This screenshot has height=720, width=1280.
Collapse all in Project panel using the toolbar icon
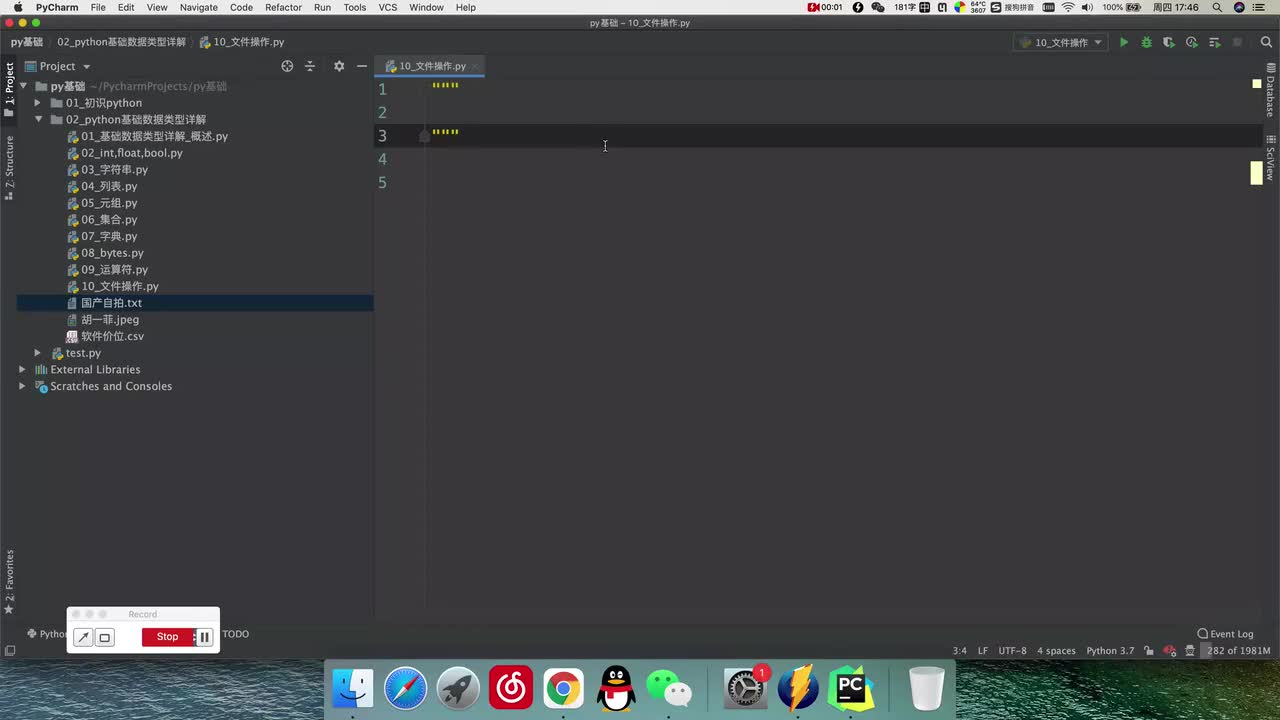click(310, 66)
